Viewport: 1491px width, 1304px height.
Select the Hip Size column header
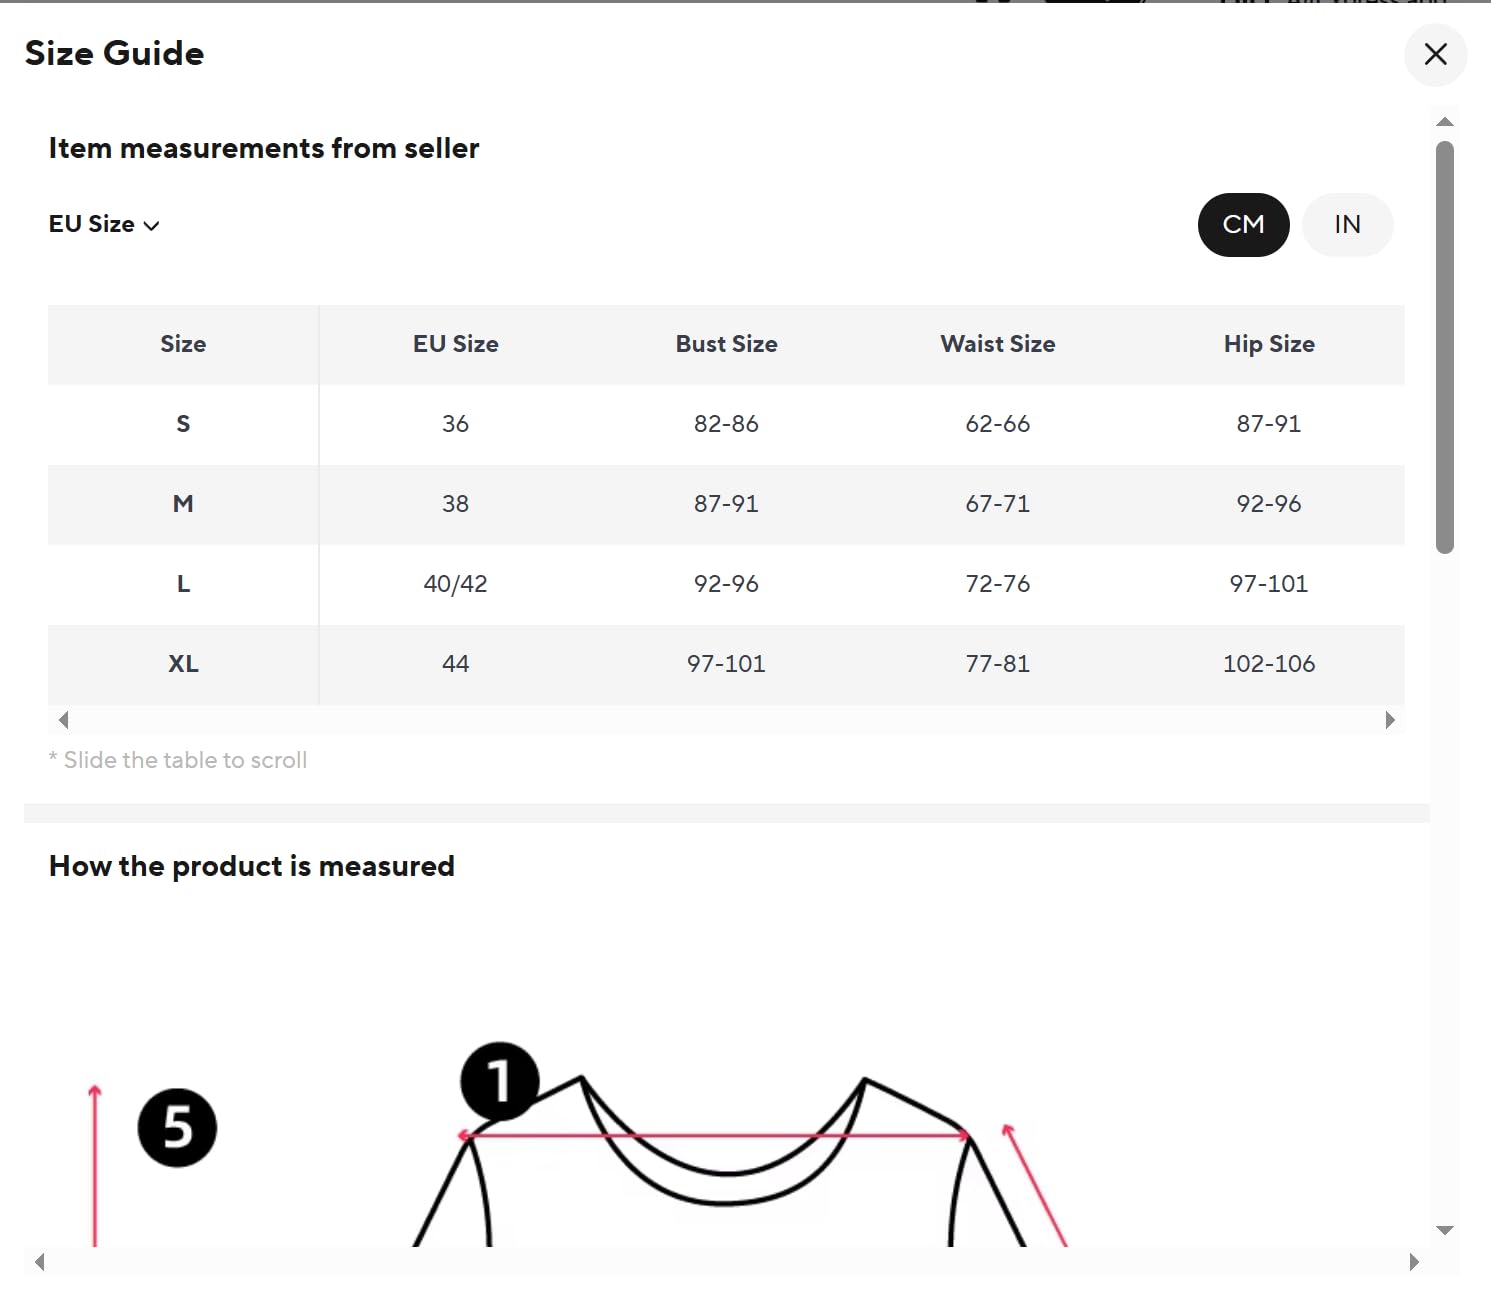tap(1269, 344)
